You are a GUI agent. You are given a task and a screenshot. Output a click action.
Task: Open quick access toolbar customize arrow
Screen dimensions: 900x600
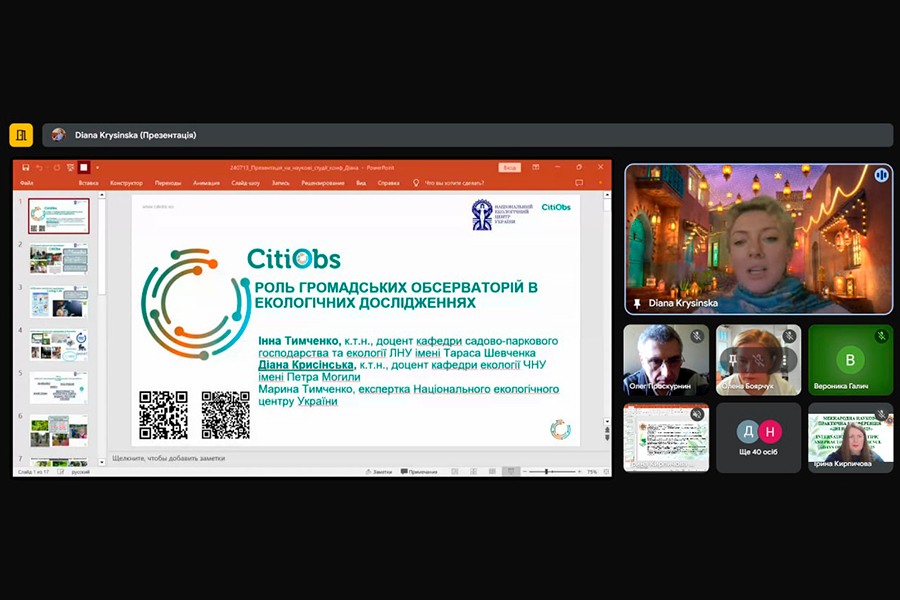coord(98,168)
